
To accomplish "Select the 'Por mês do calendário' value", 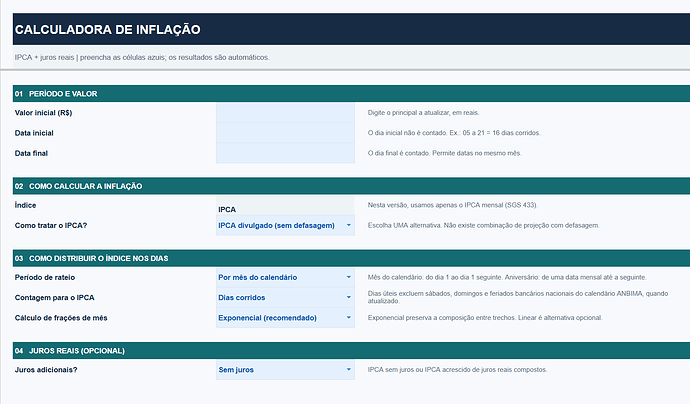I will [257, 277].
